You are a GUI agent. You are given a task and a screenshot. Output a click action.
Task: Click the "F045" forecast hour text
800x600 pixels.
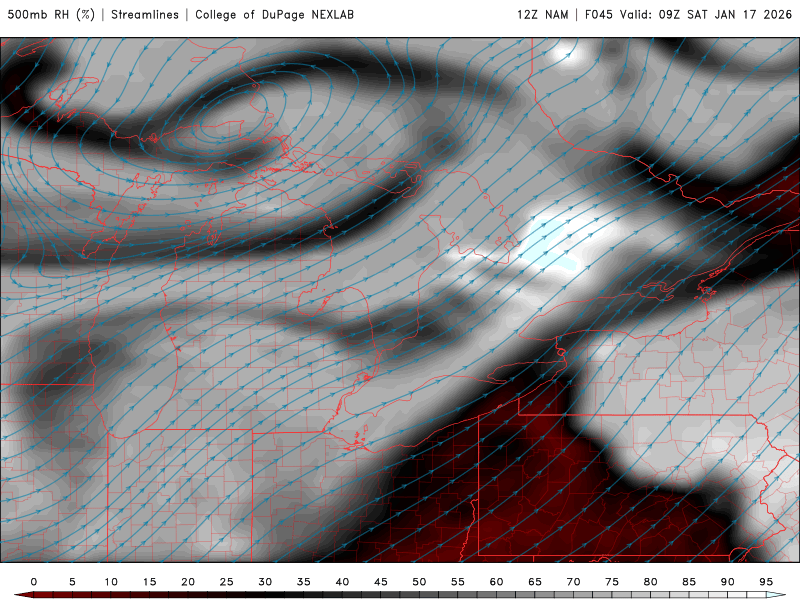(x=598, y=14)
